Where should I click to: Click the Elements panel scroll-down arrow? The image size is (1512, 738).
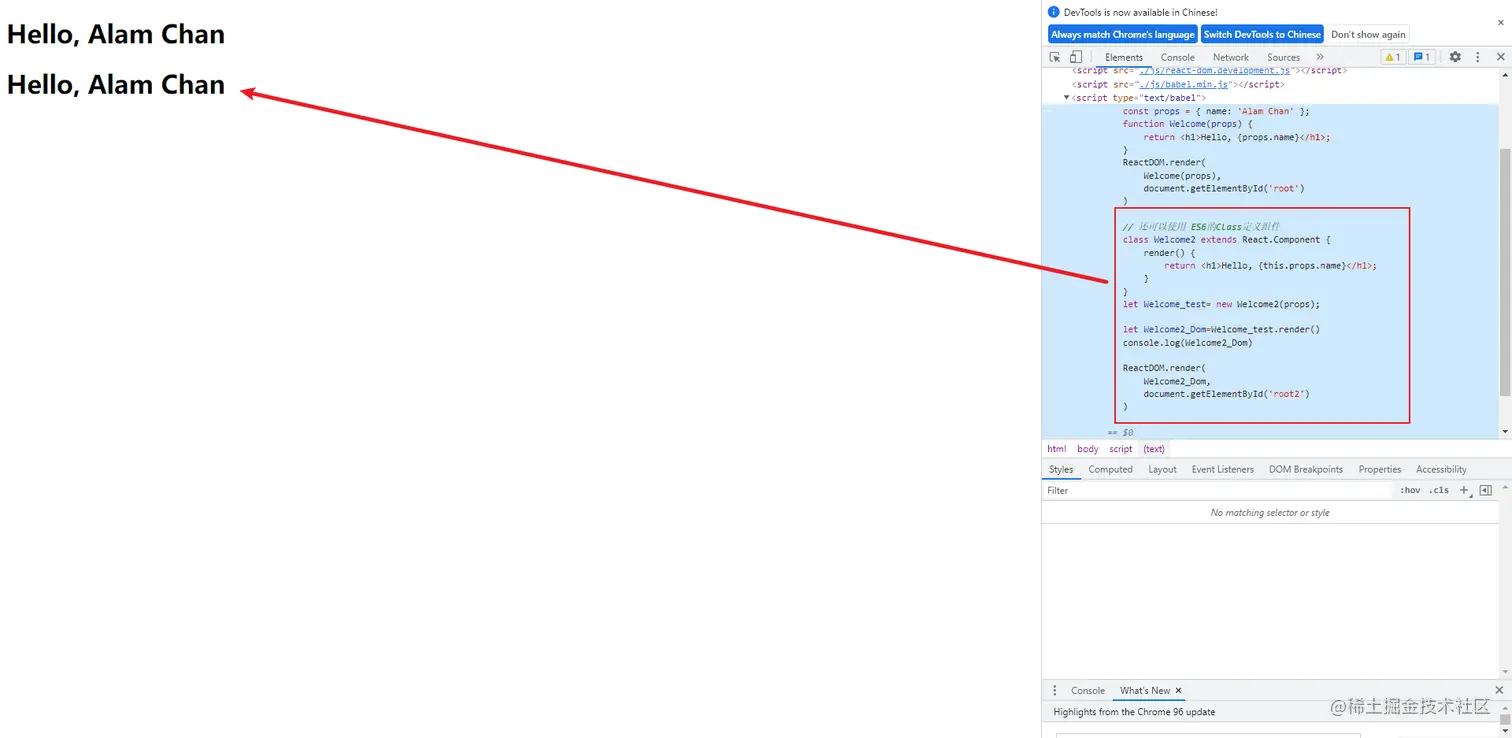(x=1506, y=432)
